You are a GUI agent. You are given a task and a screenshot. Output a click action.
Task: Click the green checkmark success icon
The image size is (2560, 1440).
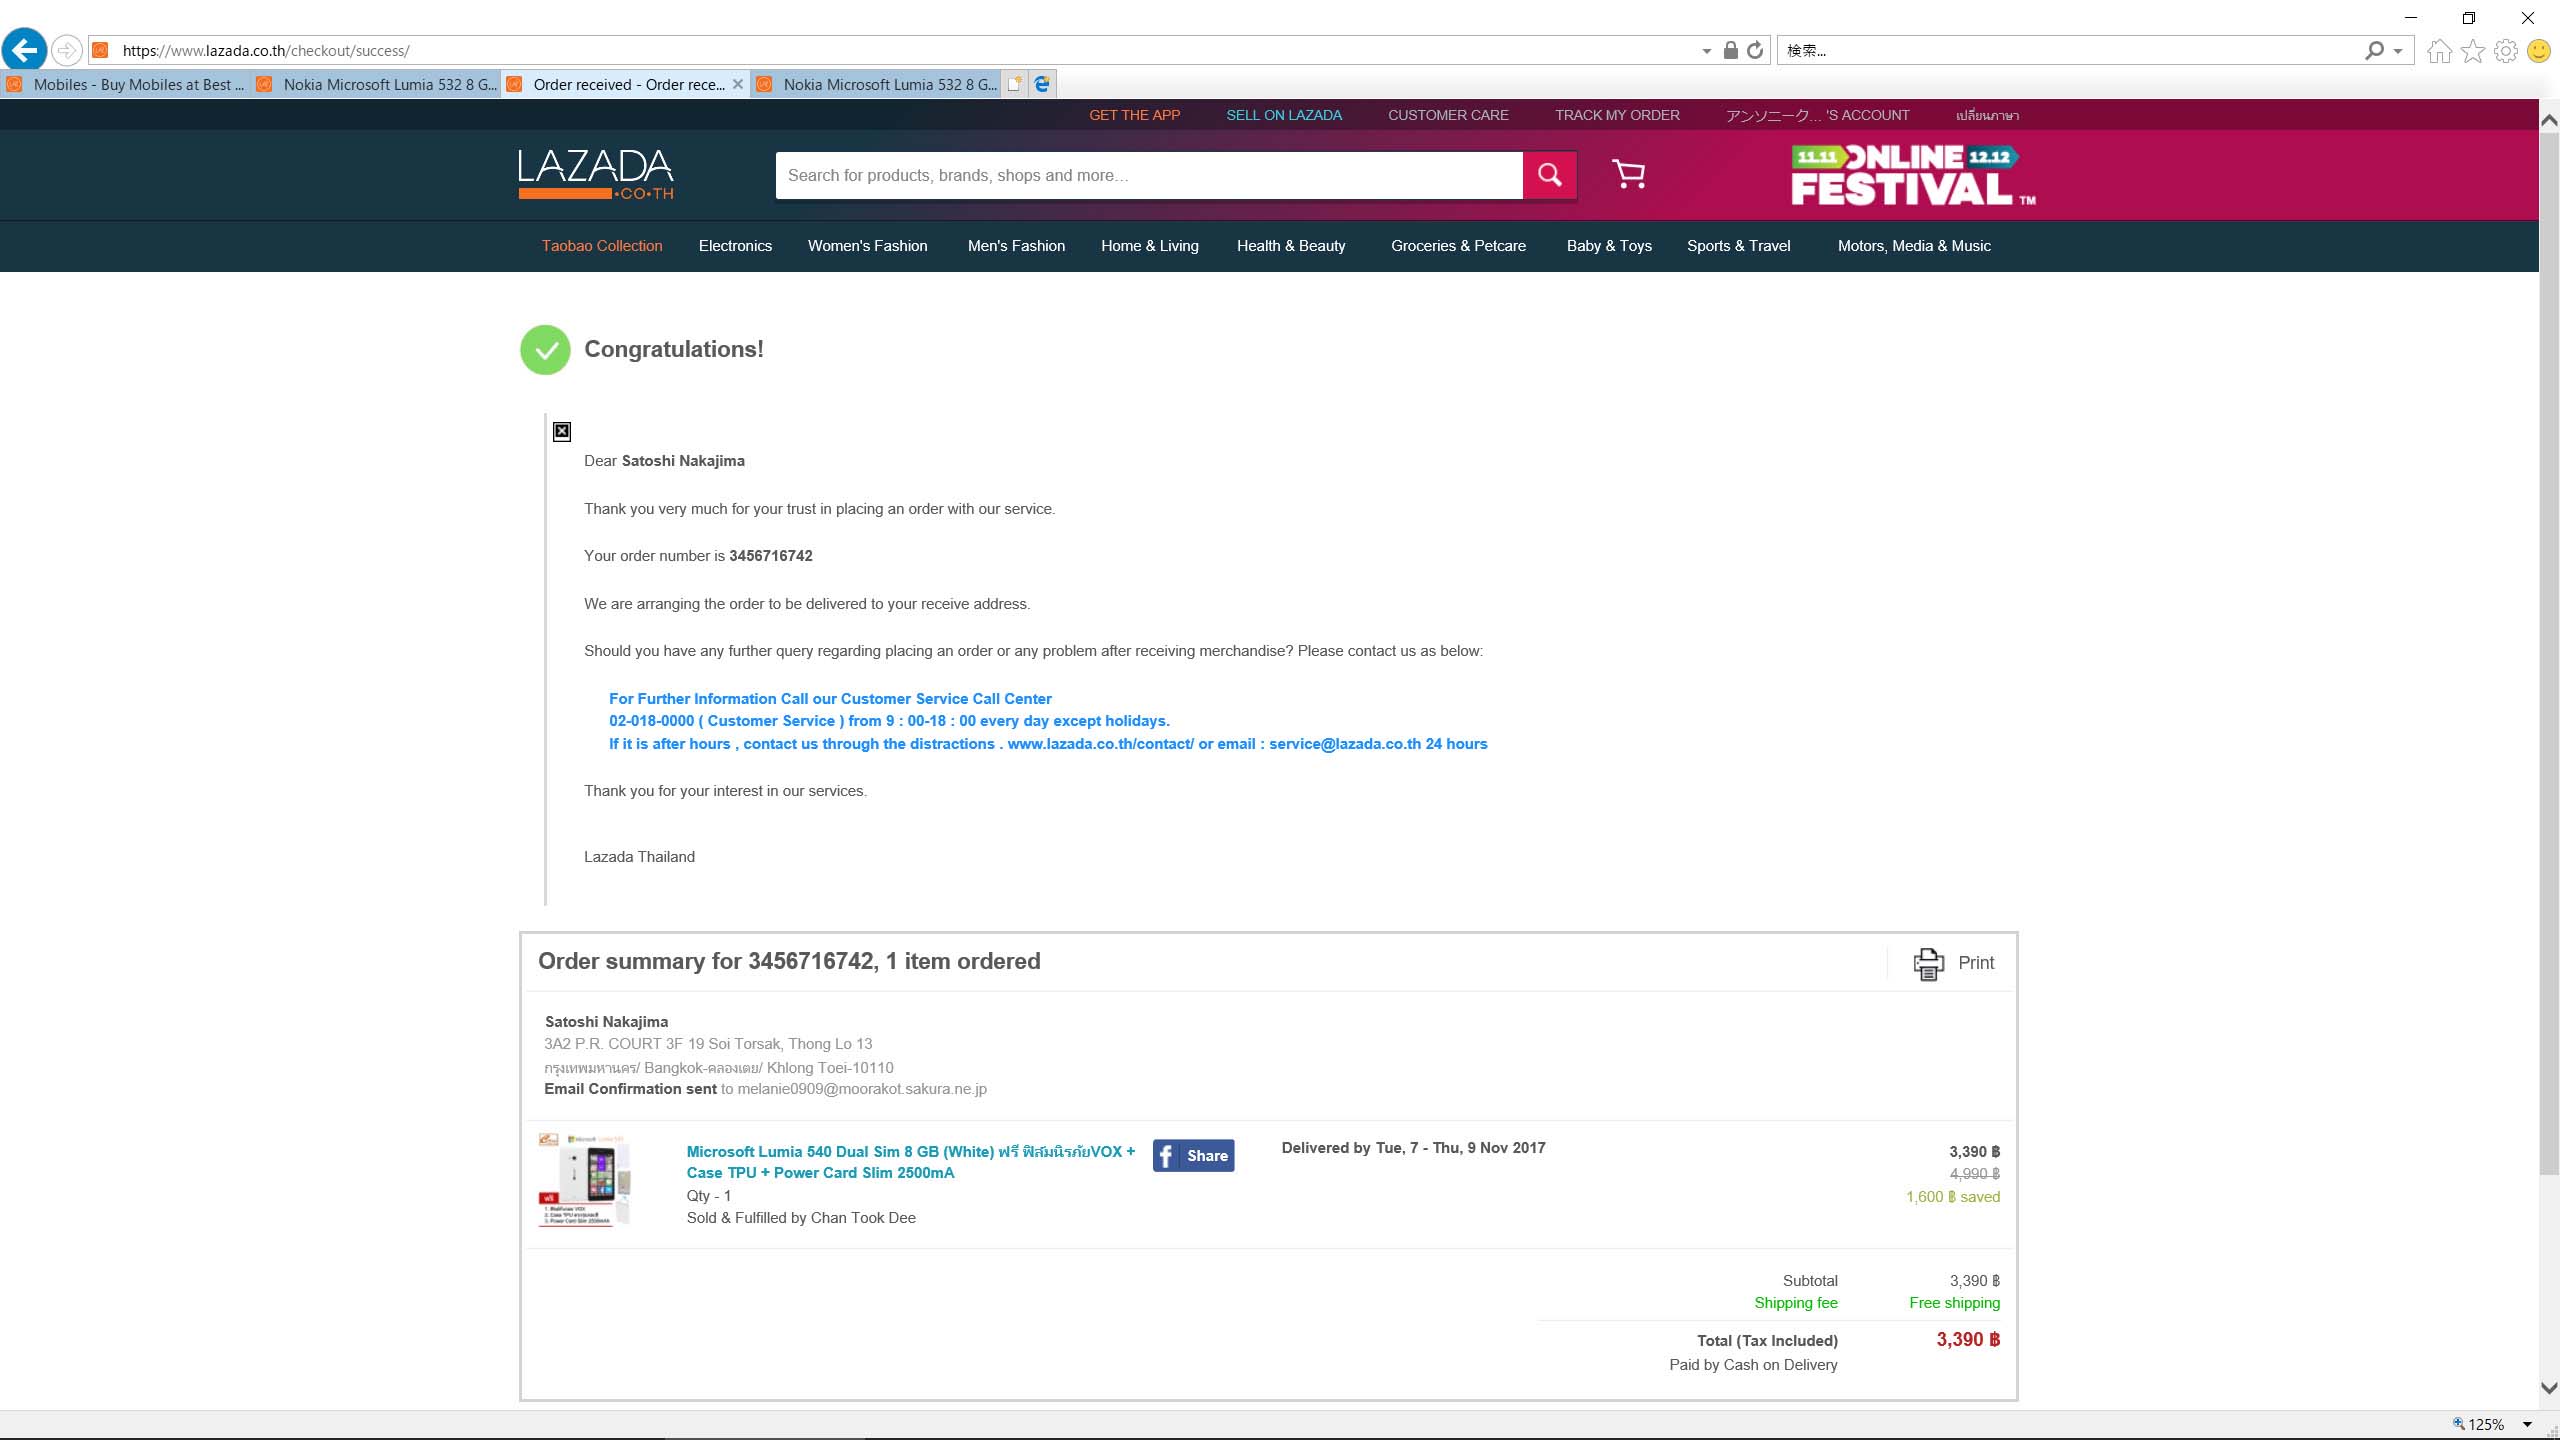(x=545, y=350)
